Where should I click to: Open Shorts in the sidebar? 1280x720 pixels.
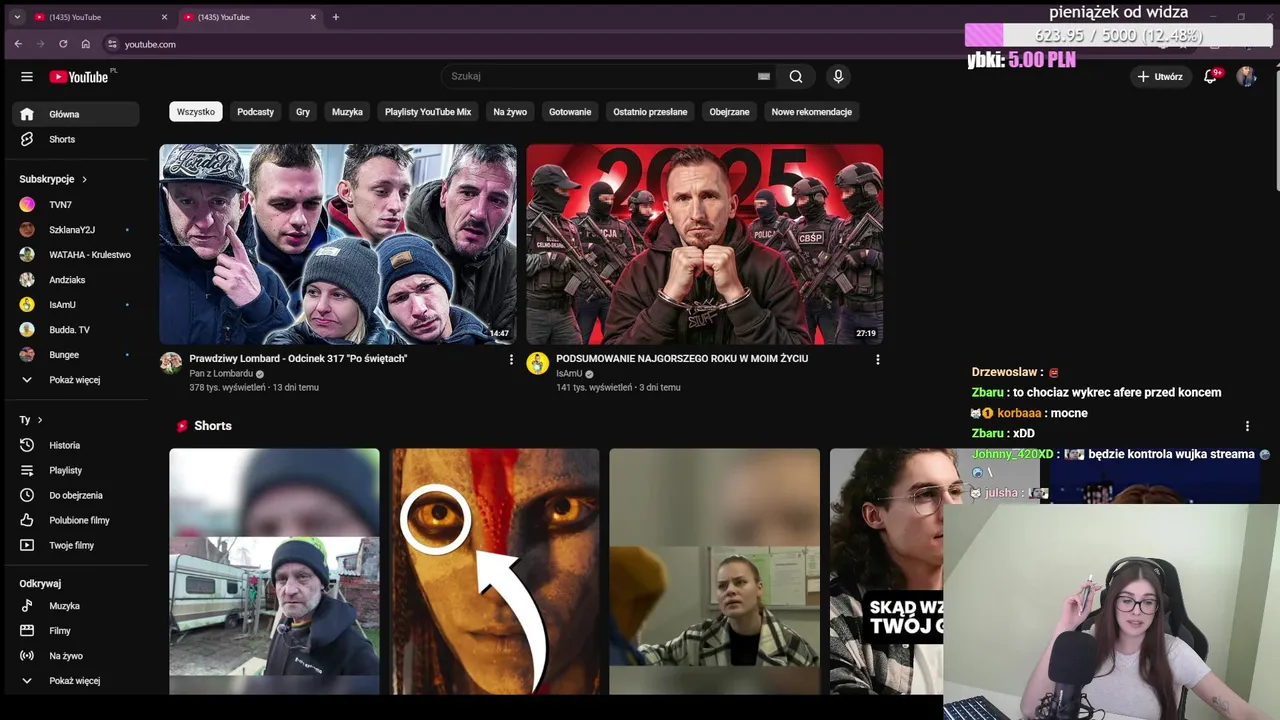[76, 139]
